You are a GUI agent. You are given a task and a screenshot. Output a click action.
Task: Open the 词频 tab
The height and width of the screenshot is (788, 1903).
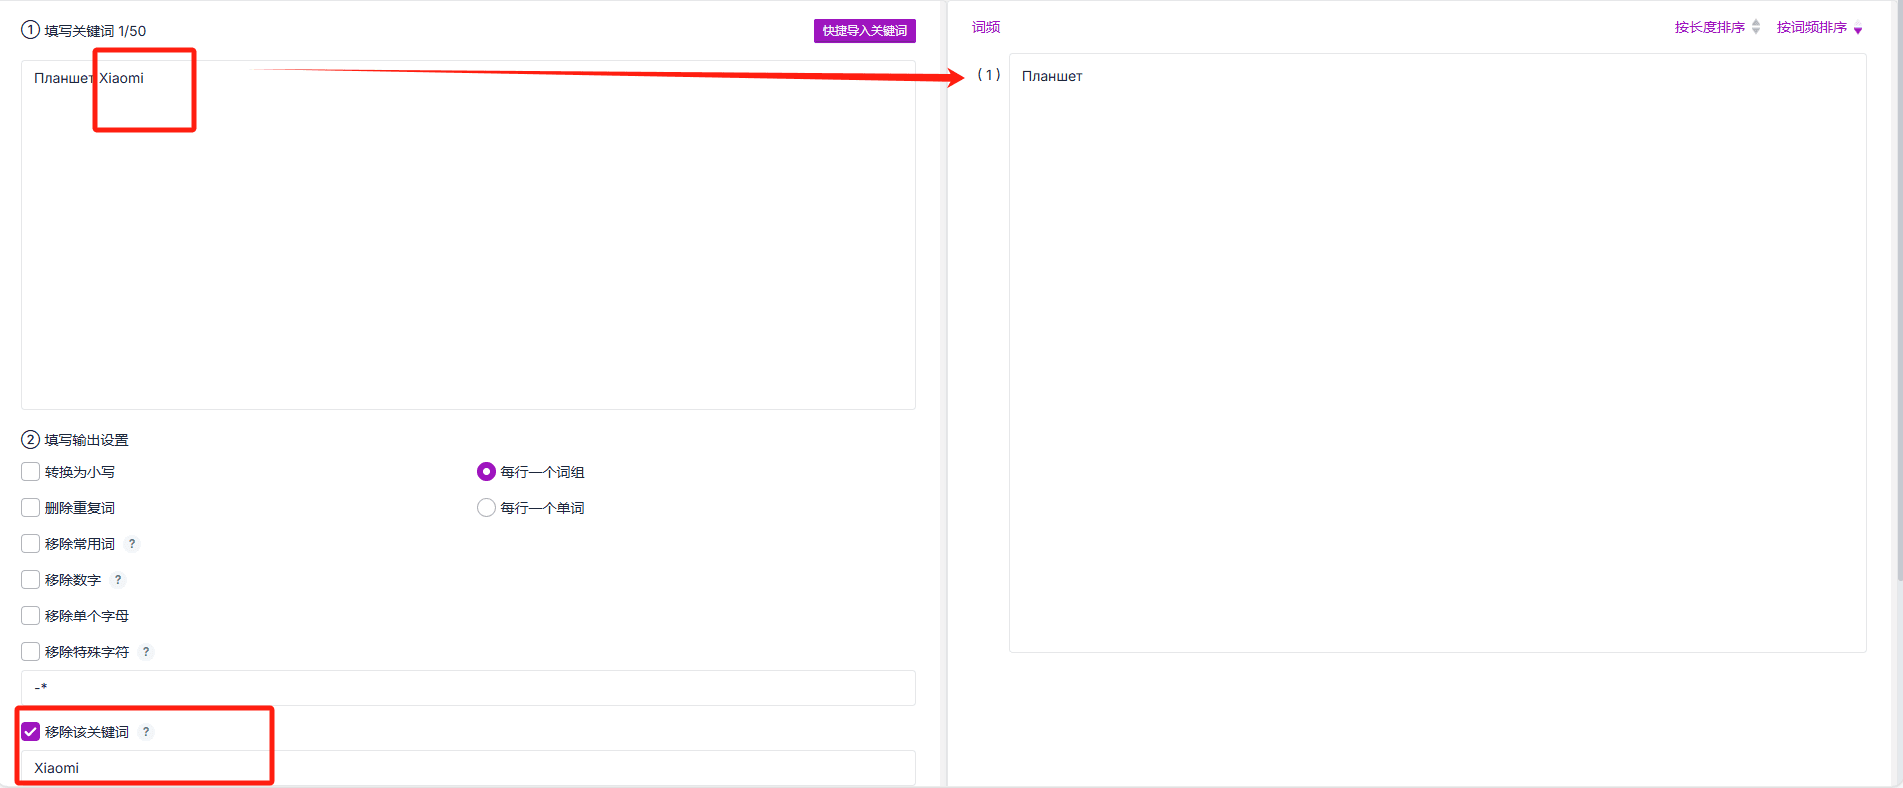986,27
